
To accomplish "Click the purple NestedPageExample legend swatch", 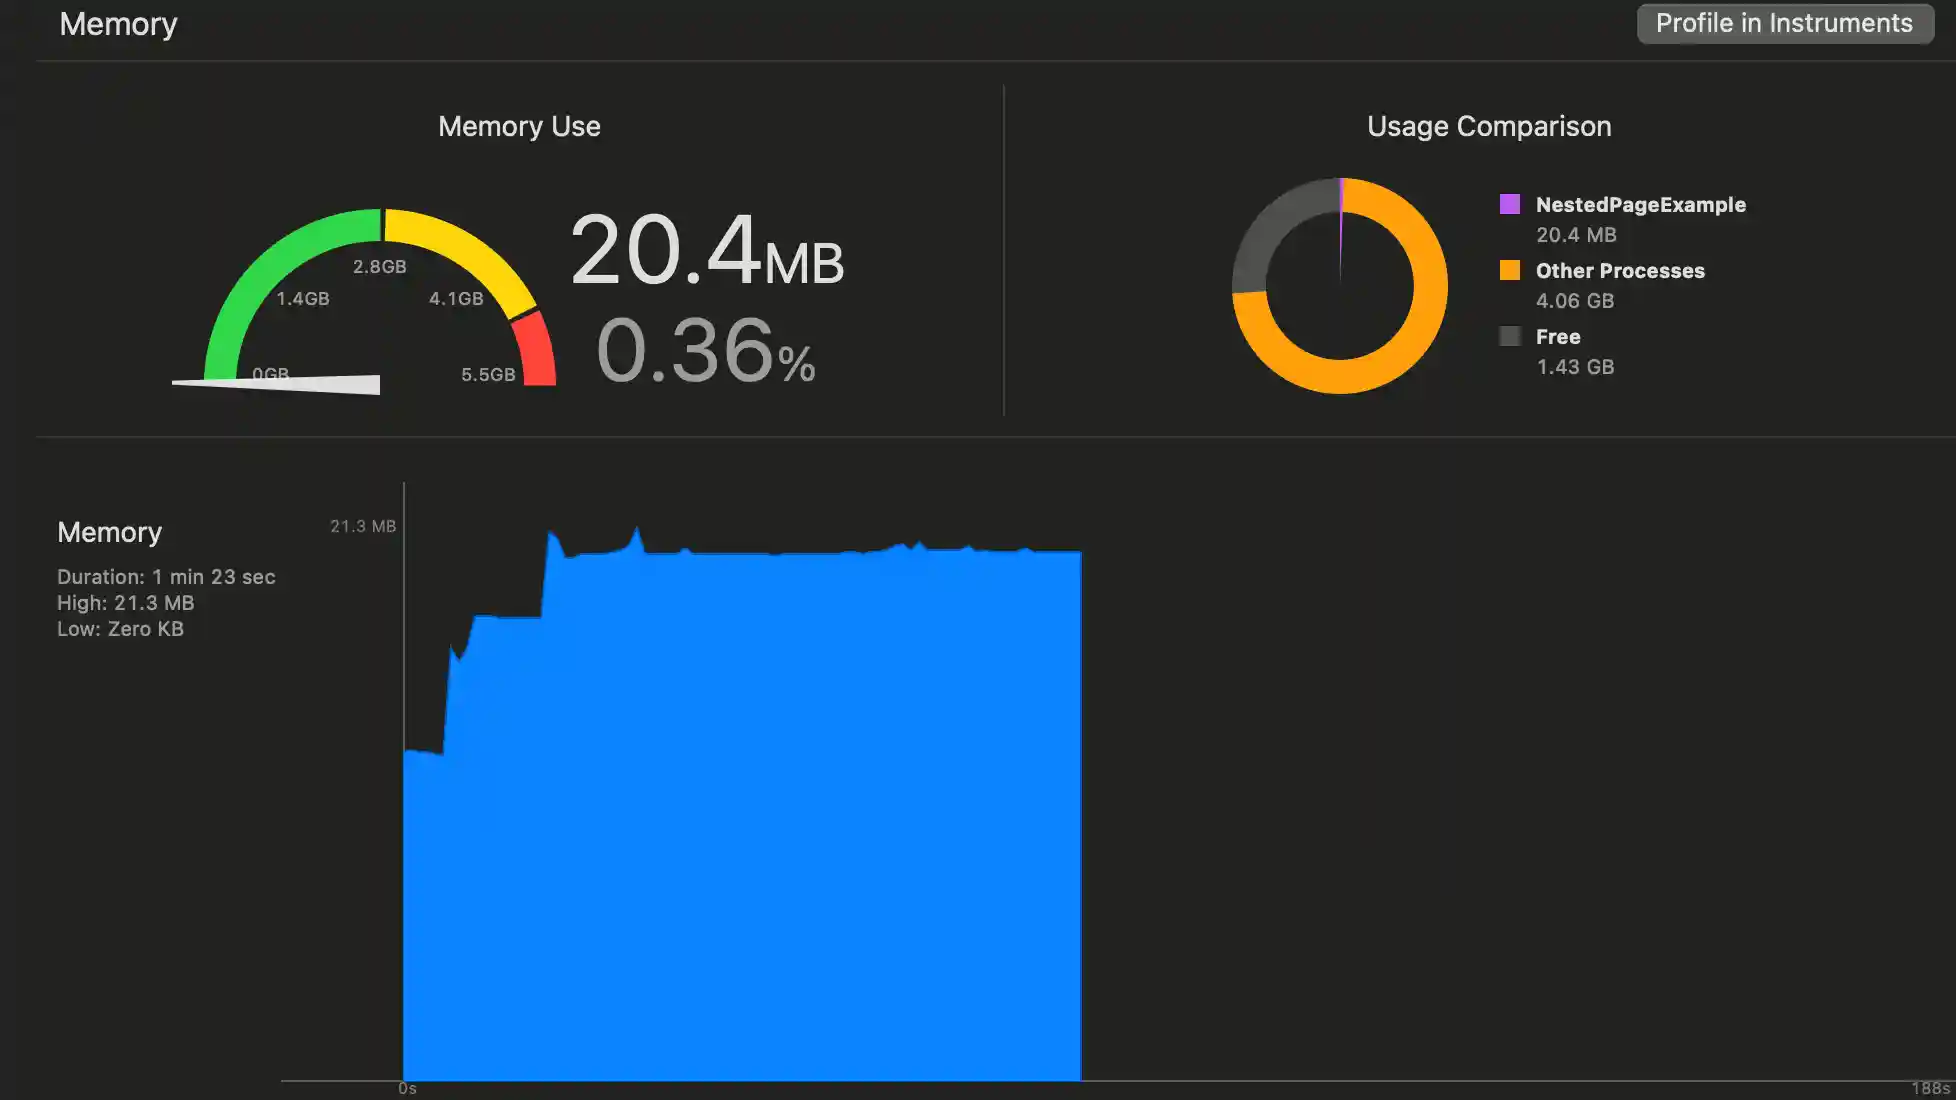I will coord(1510,205).
